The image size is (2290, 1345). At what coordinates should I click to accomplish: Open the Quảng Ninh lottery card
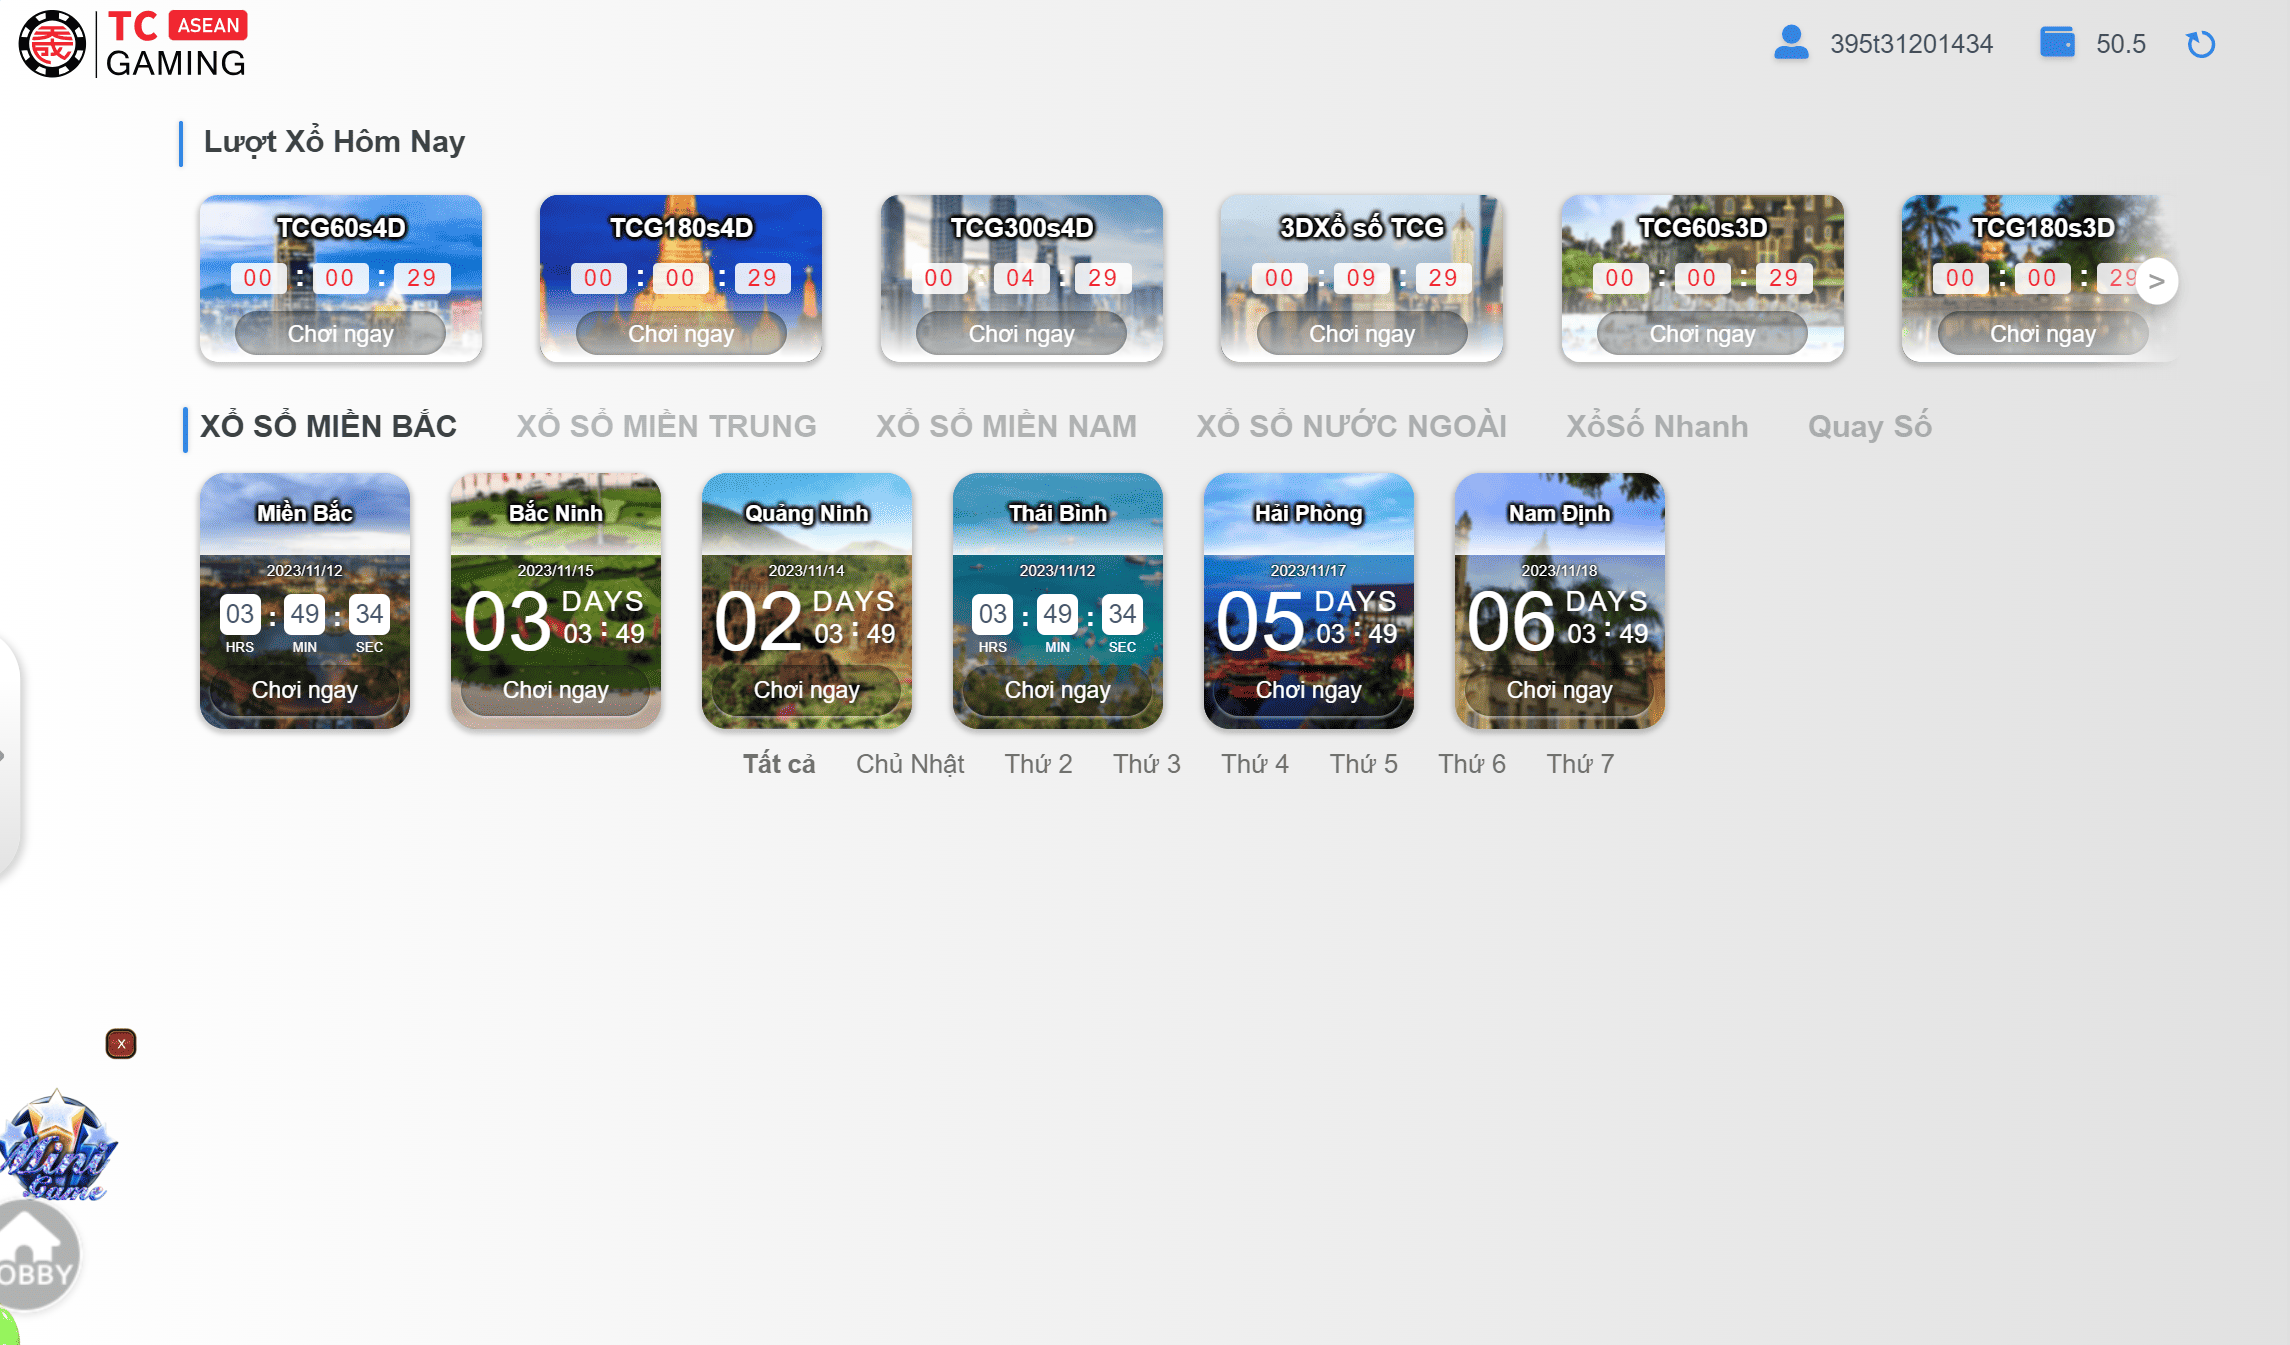click(x=806, y=600)
